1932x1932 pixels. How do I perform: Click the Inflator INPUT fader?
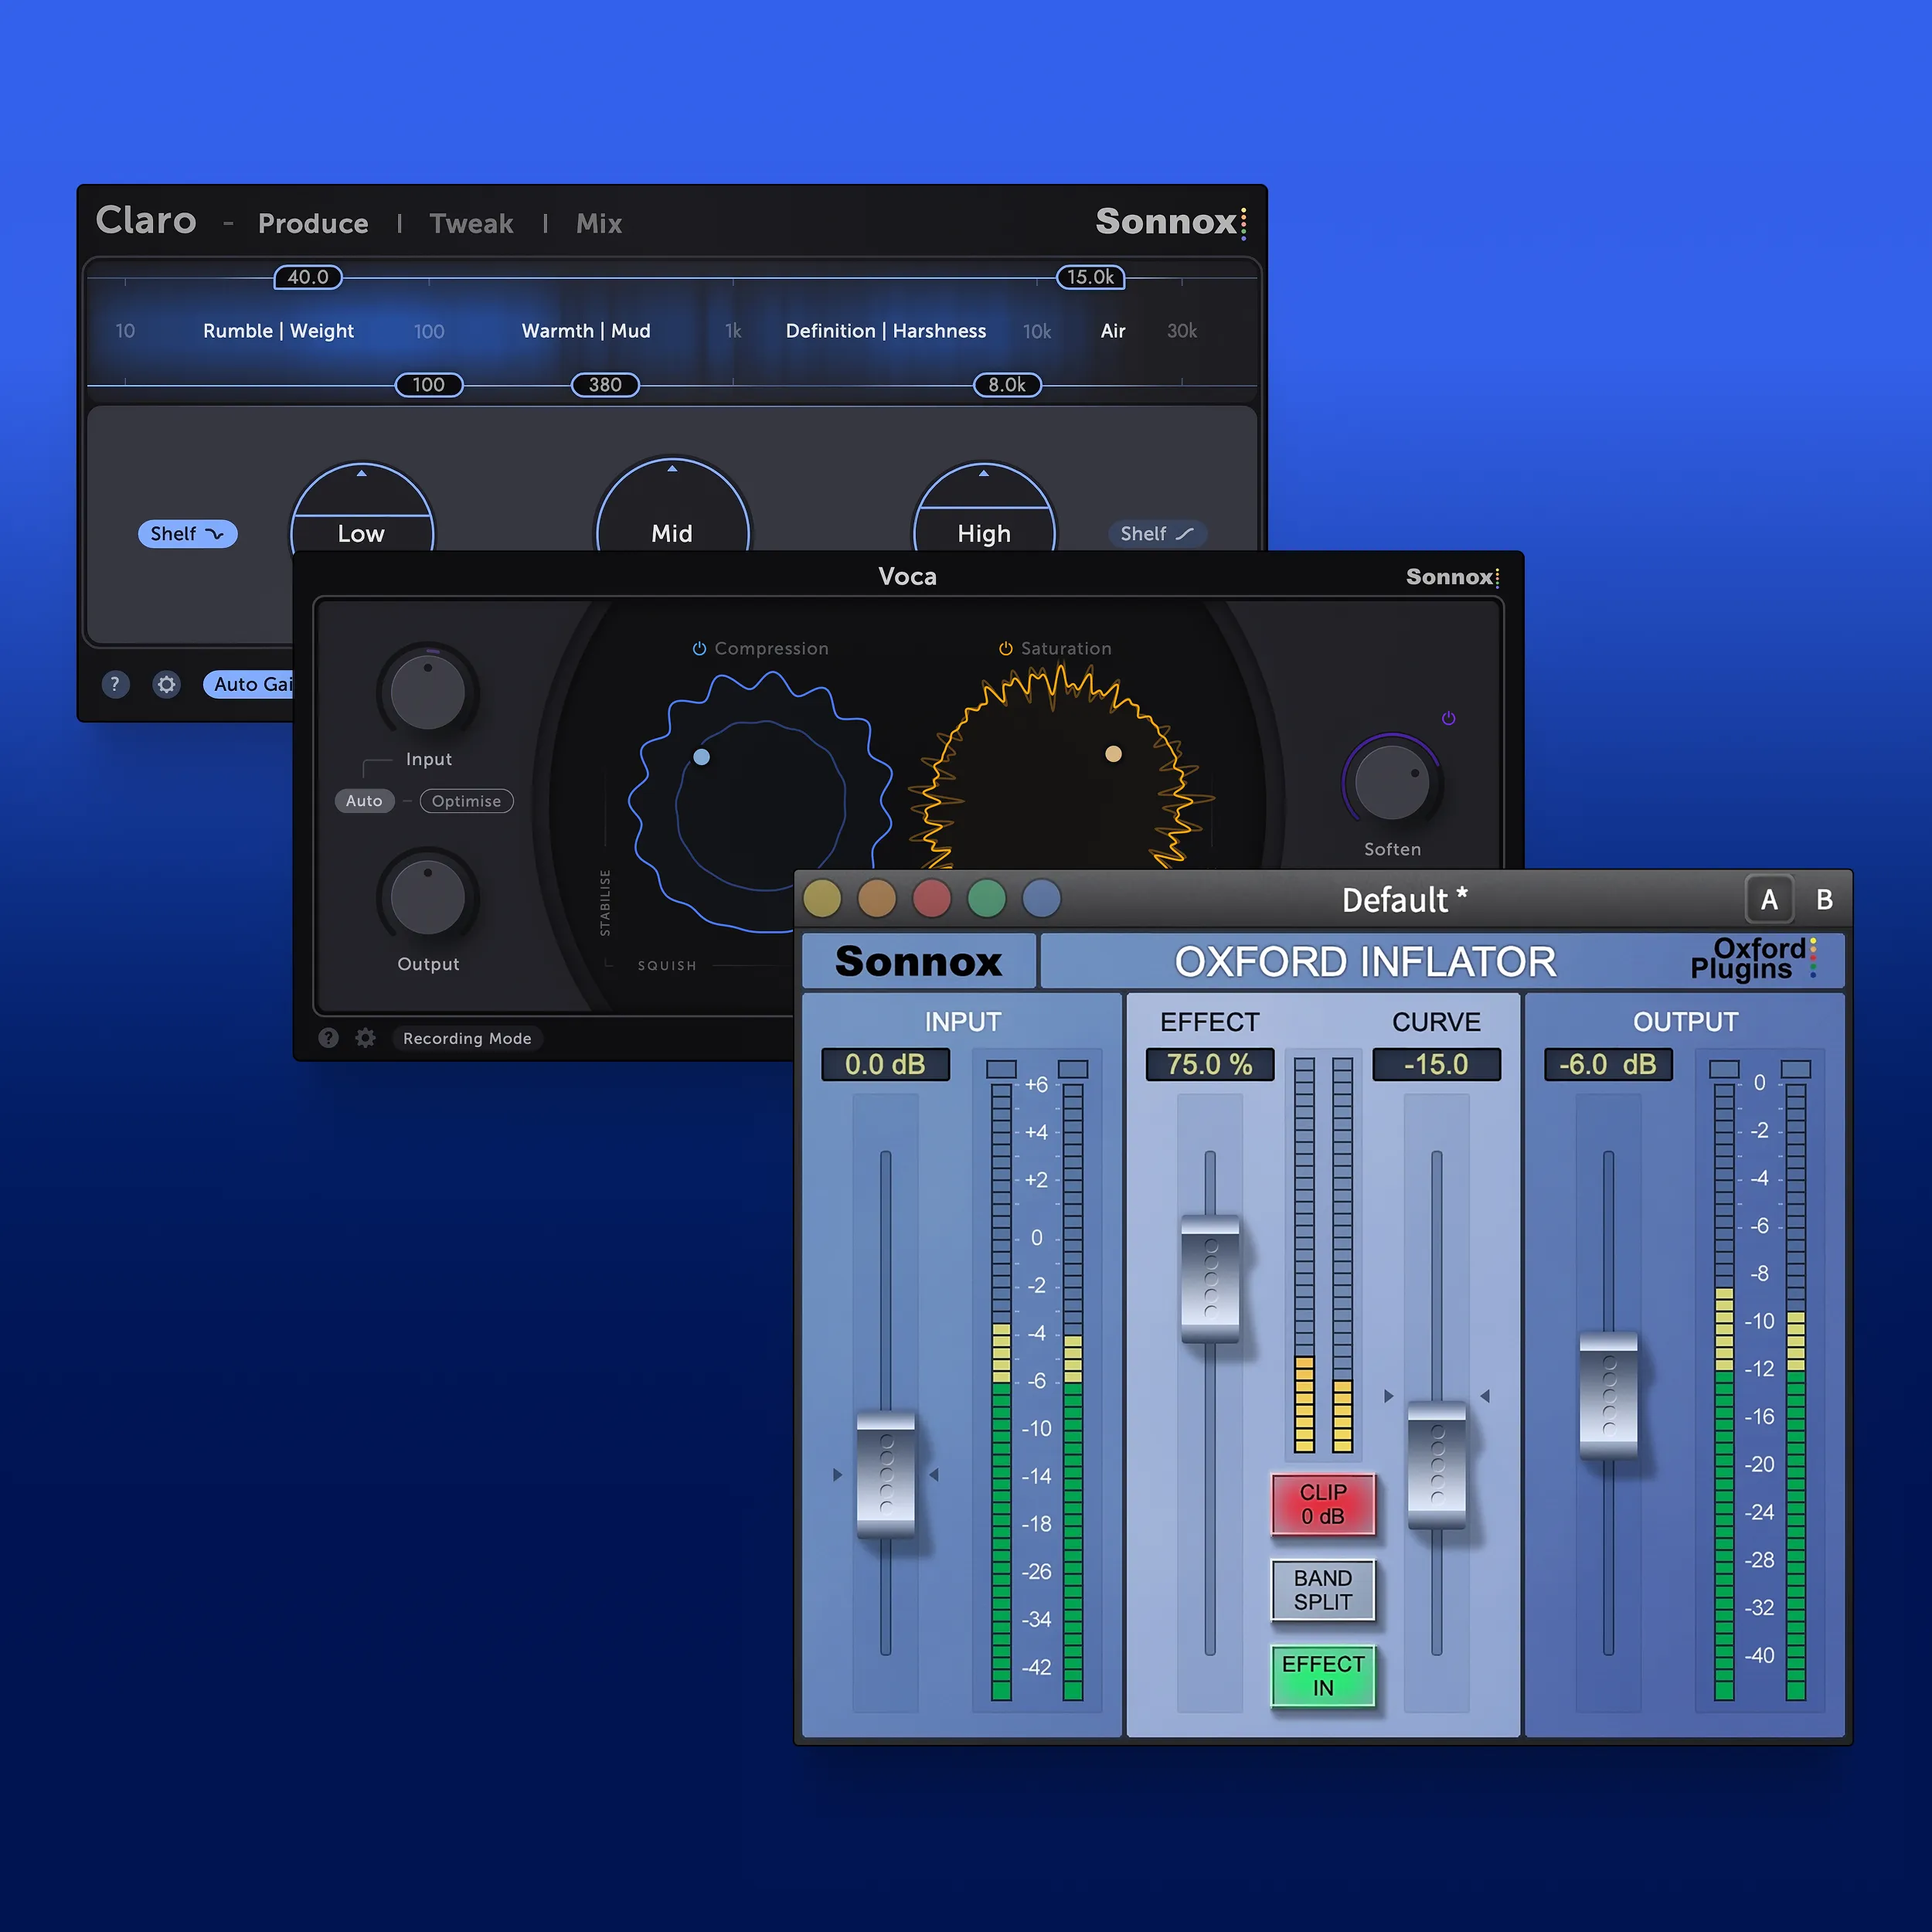886,1475
